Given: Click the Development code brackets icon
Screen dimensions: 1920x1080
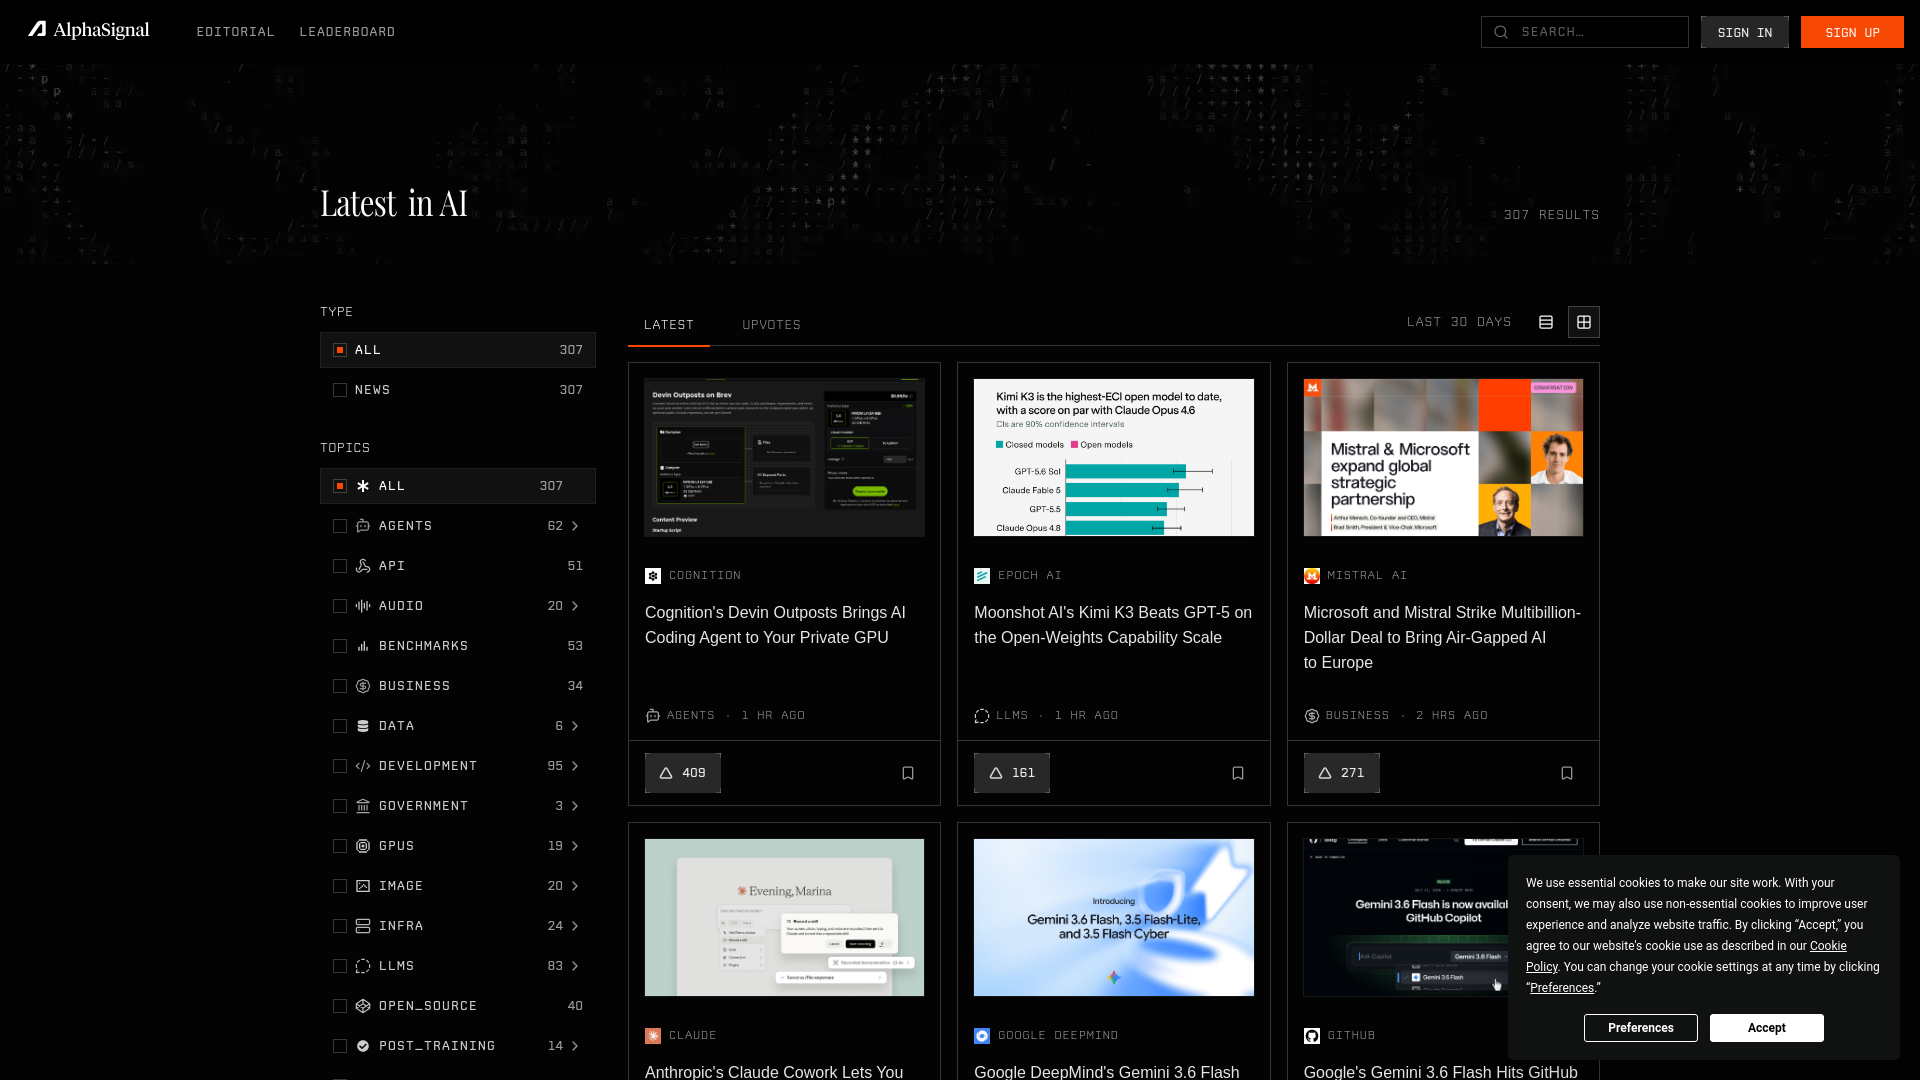Looking at the screenshot, I should point(363,766).
